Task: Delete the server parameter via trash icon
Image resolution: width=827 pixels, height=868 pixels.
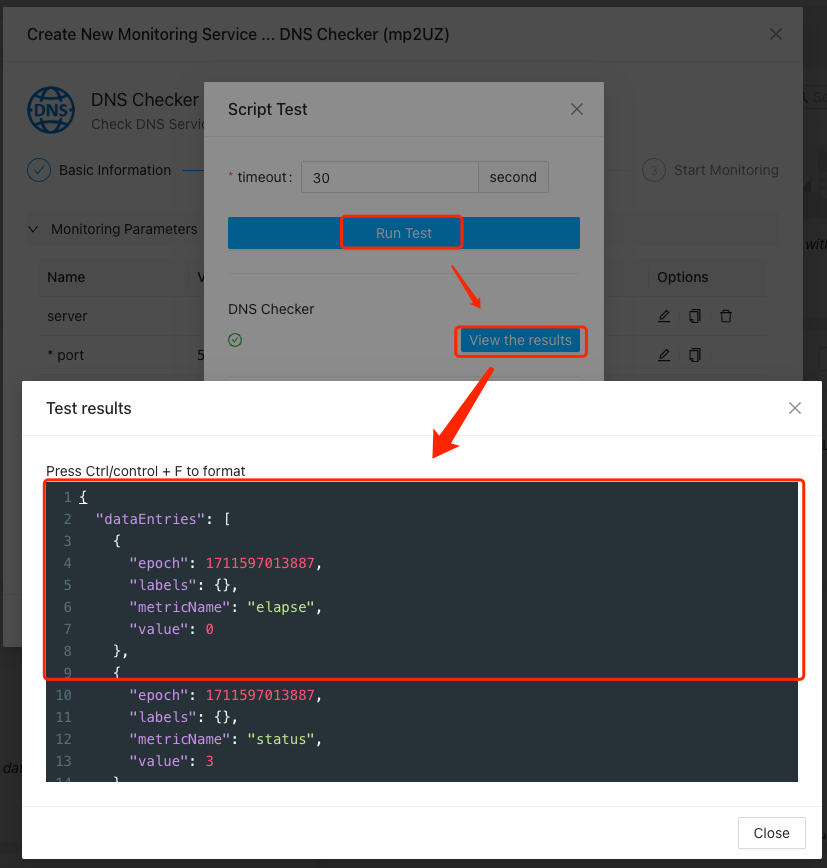Action: point(726,316)
